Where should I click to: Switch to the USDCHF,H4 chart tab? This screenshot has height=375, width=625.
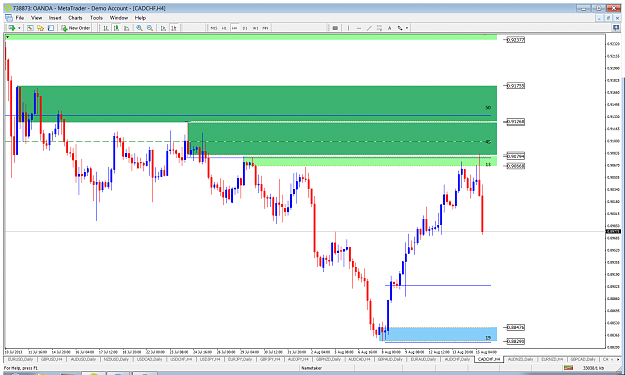click(180, 359)
